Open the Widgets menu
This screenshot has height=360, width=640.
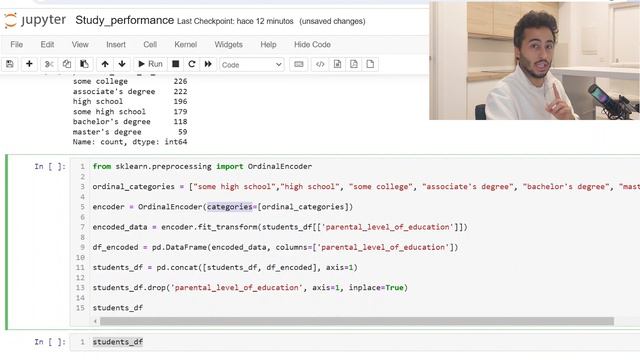[x=229, y=44]
